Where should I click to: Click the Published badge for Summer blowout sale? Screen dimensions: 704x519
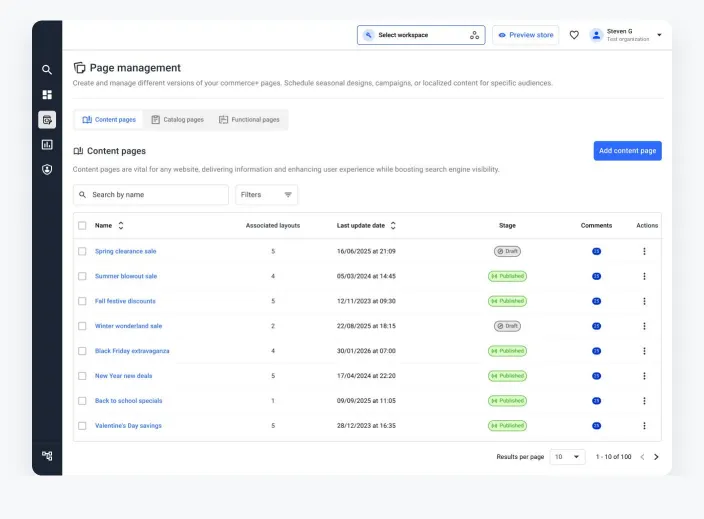click(x=507, y=276)
